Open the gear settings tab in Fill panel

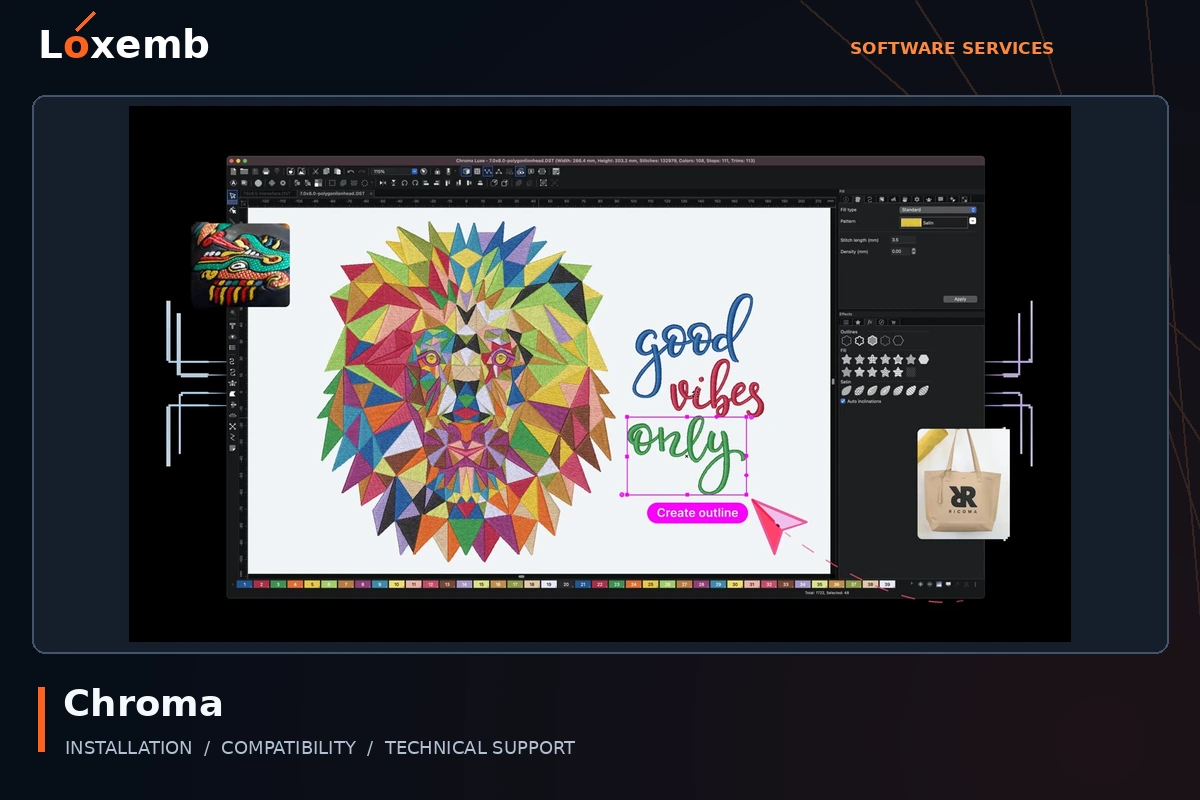click(x=917, y=199)
